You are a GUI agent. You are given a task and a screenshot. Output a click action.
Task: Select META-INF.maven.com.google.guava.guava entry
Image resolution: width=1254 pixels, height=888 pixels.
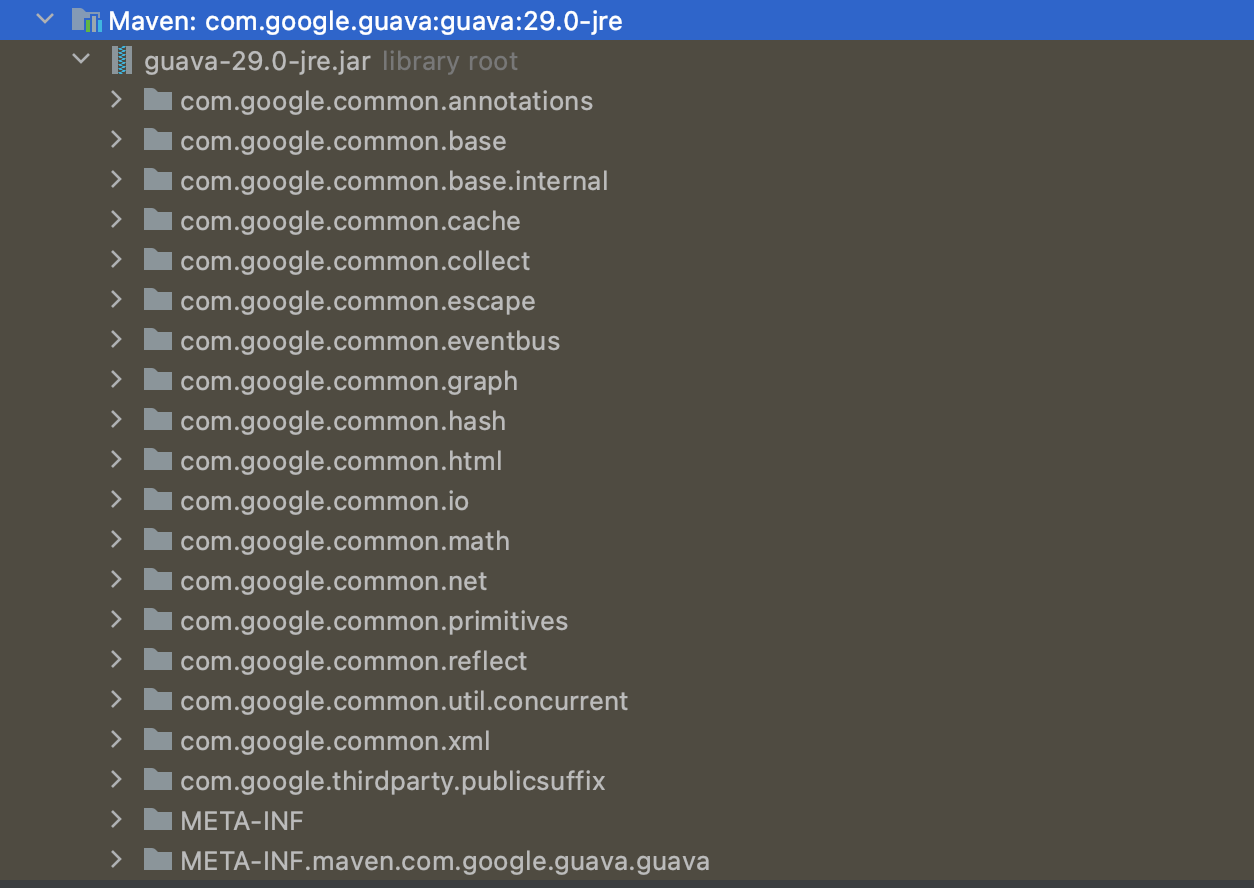tap(444, 861)
